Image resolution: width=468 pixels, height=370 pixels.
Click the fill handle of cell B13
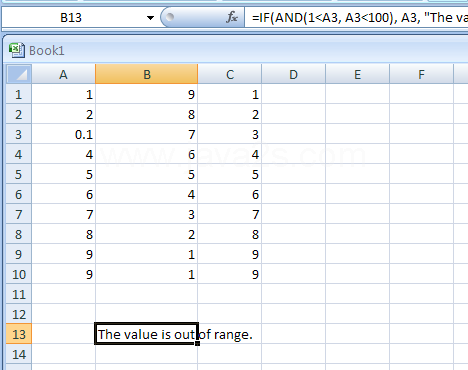pyautogui.click(x=198, y=343)
